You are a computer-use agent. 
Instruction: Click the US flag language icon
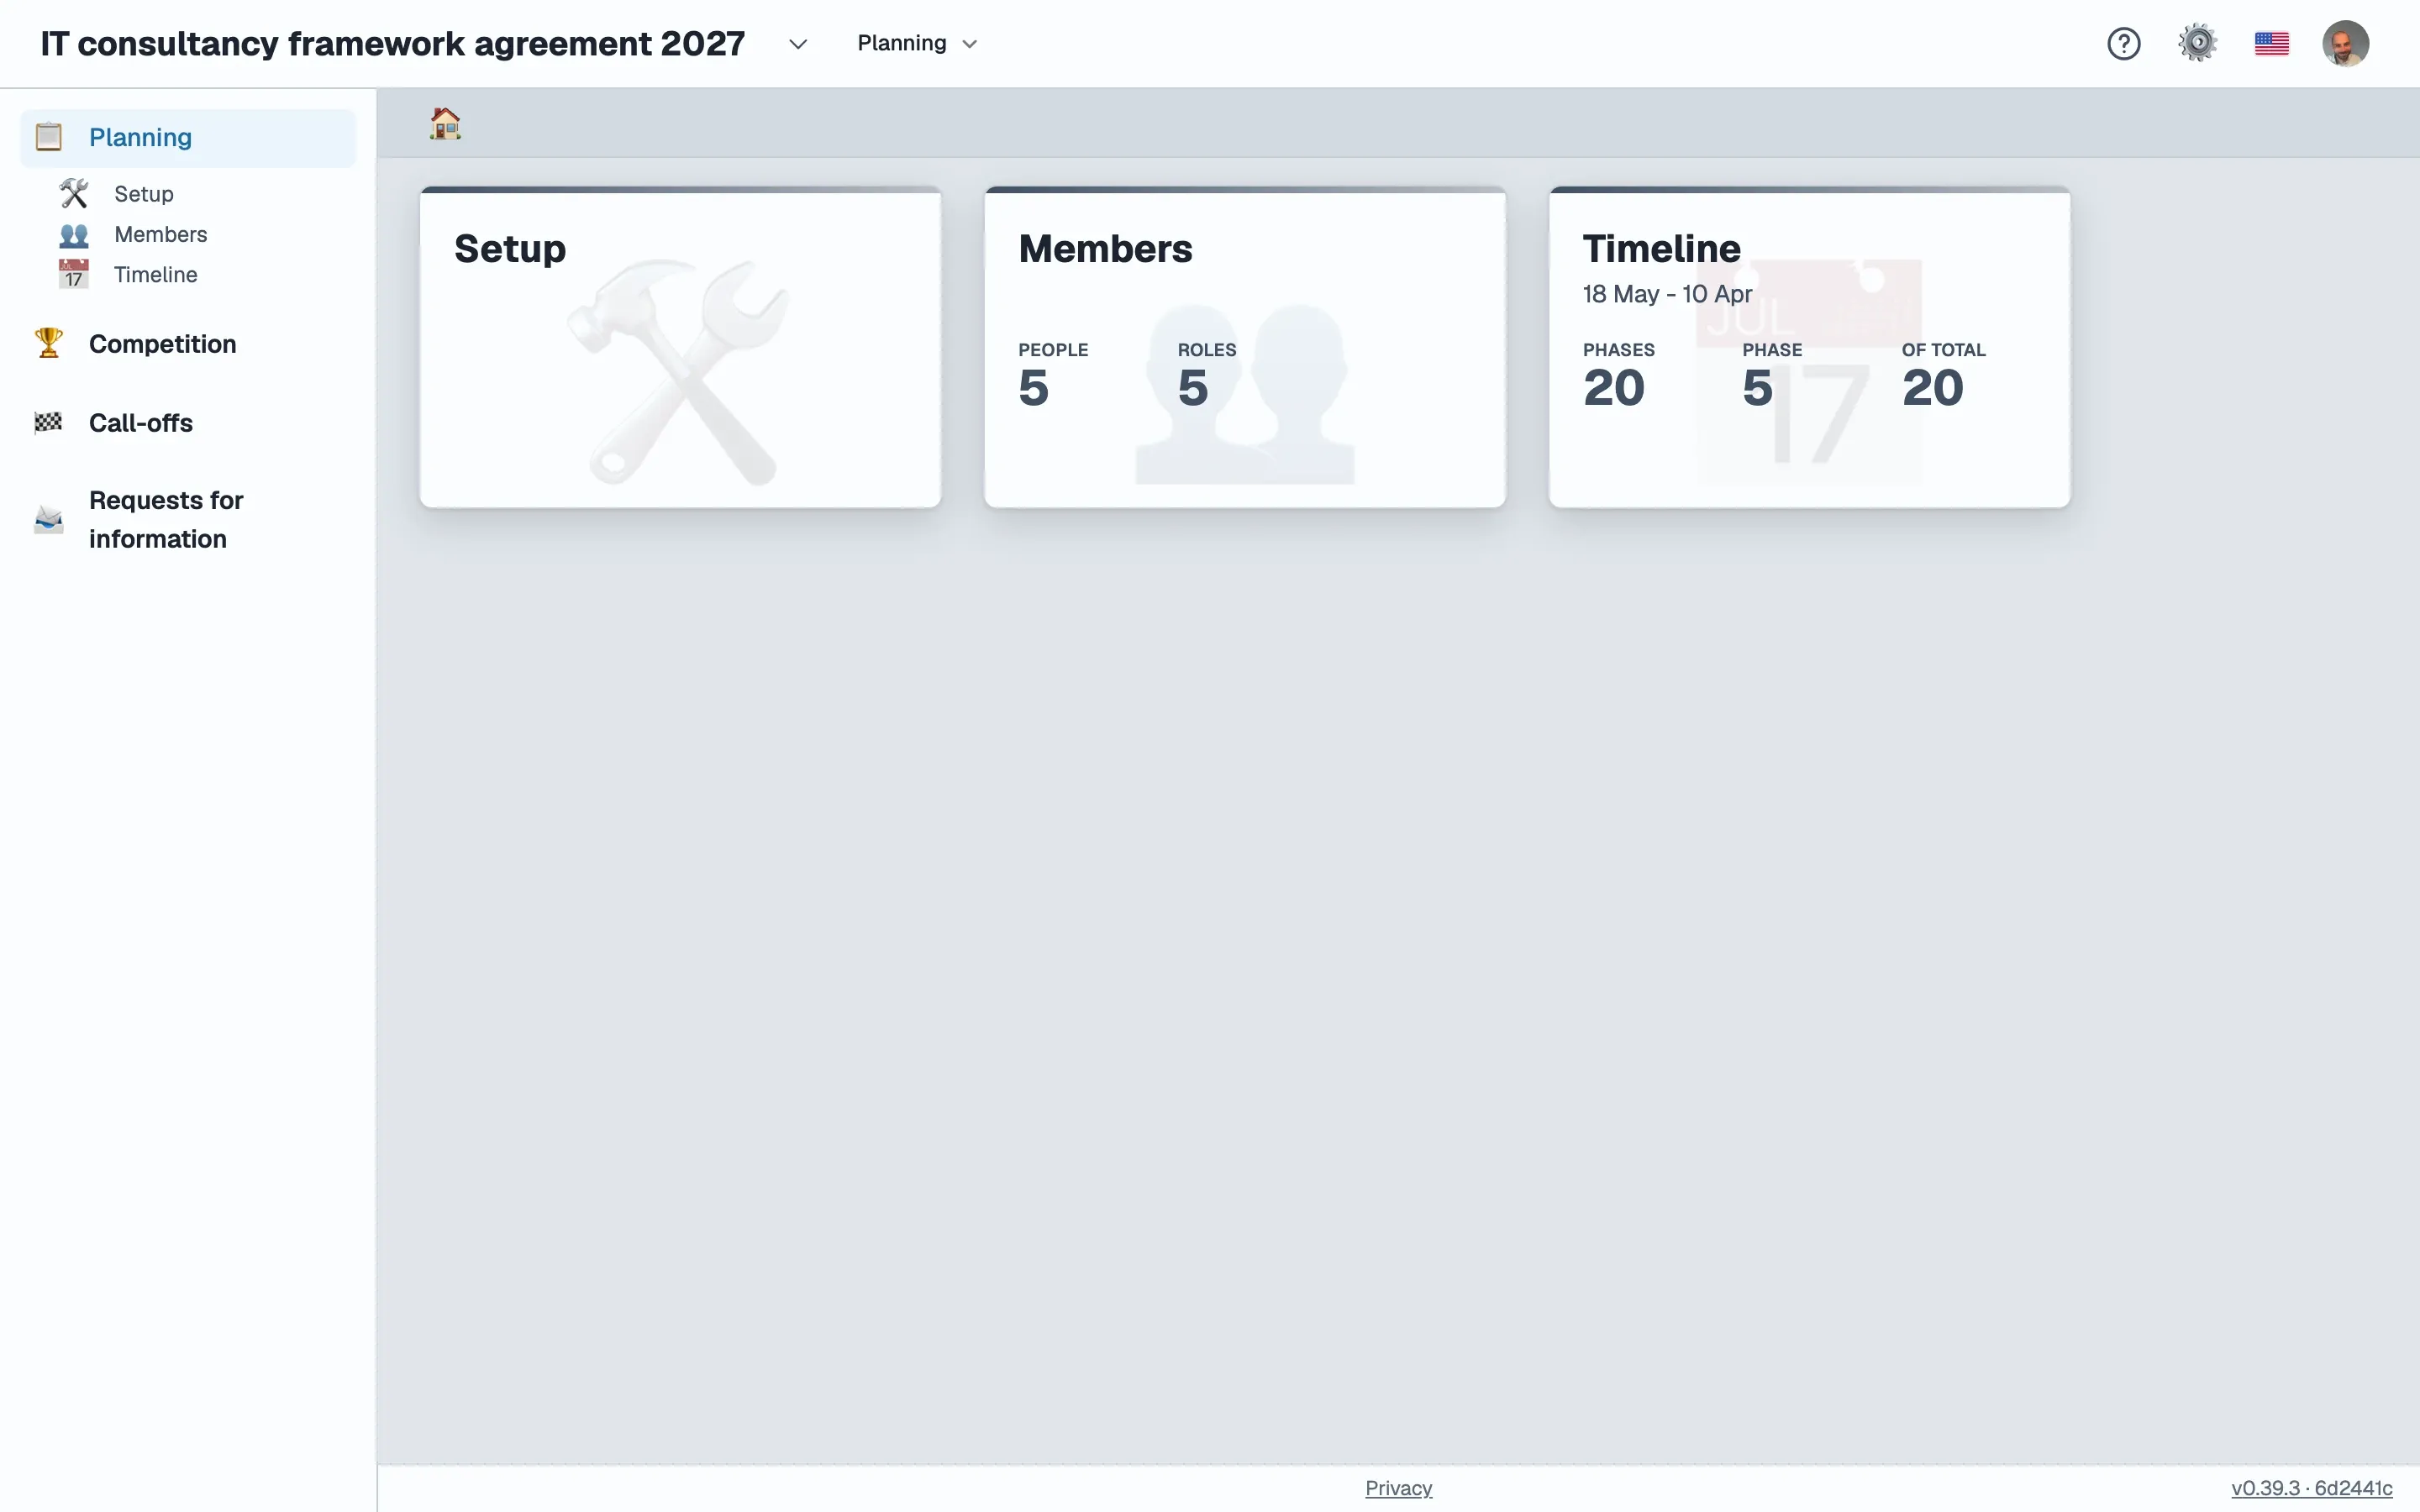[2271, 44]
